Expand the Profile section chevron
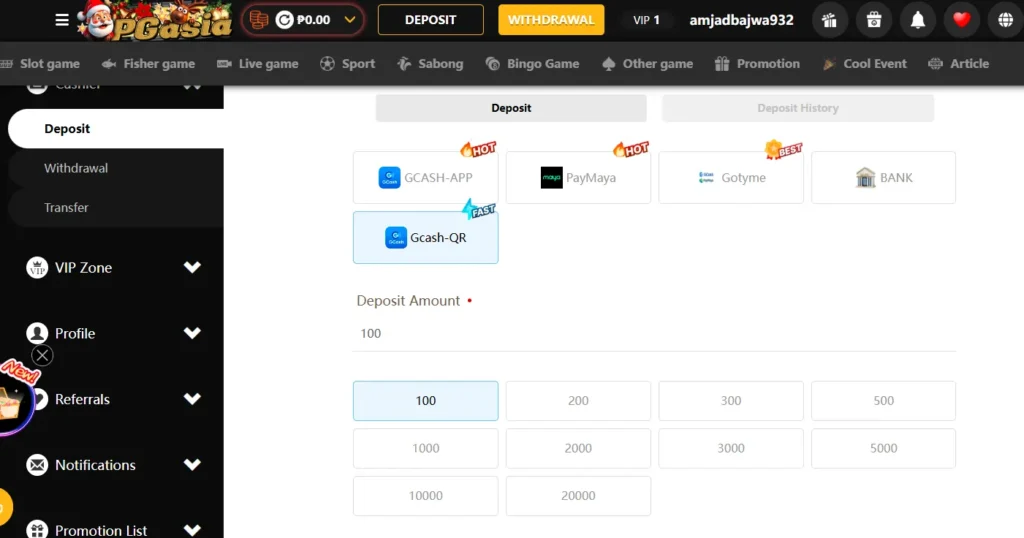This screenshot has width=1024, height=538. click(192, 333)
